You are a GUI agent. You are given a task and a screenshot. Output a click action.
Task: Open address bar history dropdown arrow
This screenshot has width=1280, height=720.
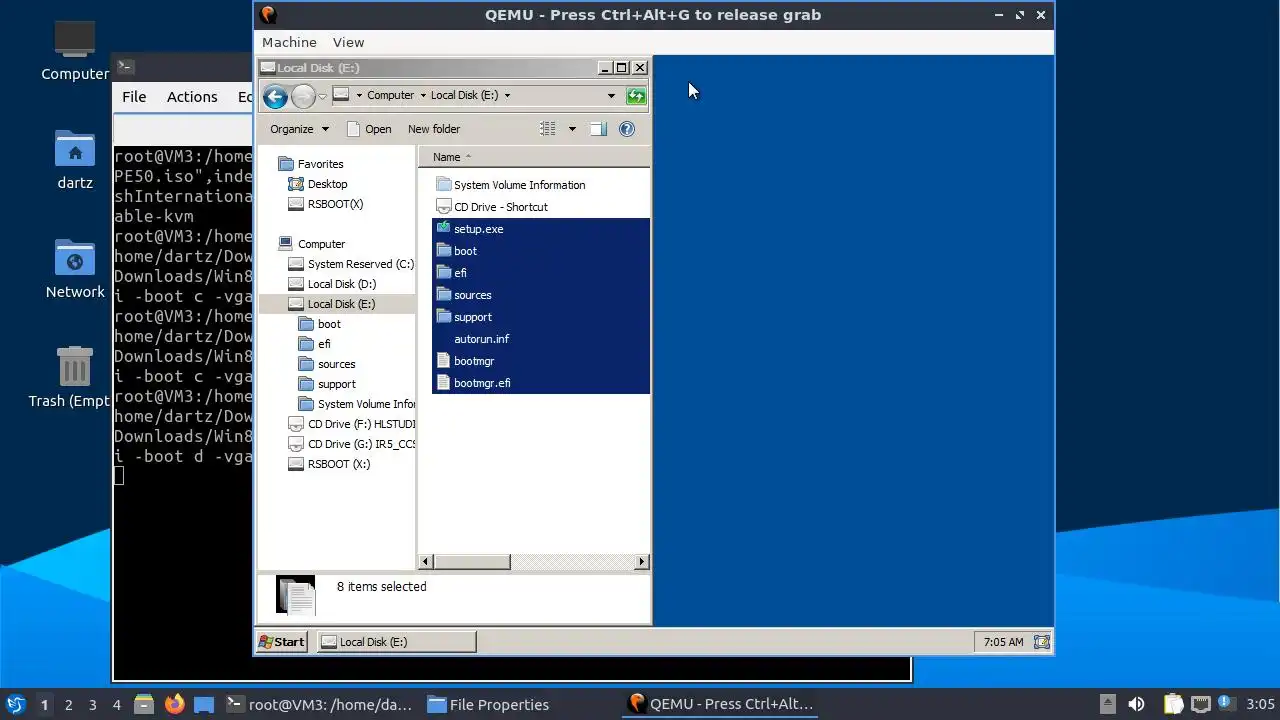click(x=611, y=96)
